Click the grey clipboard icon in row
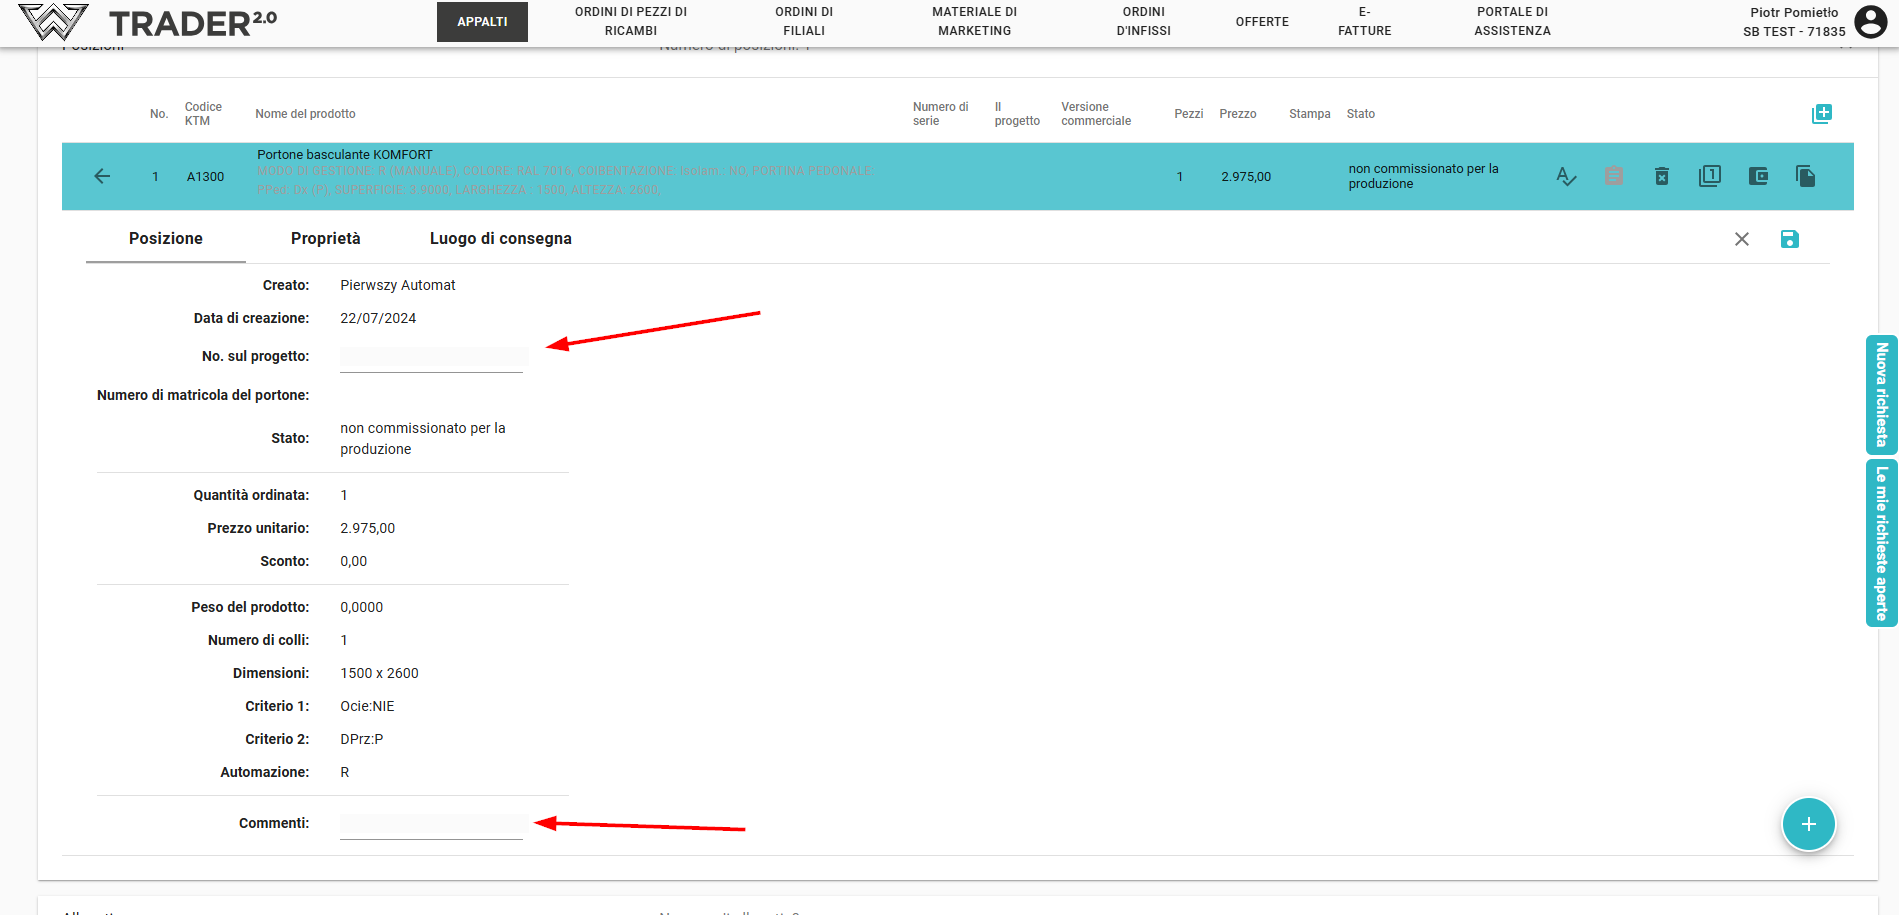The image size is (1899, 915). click(1613, 177)
